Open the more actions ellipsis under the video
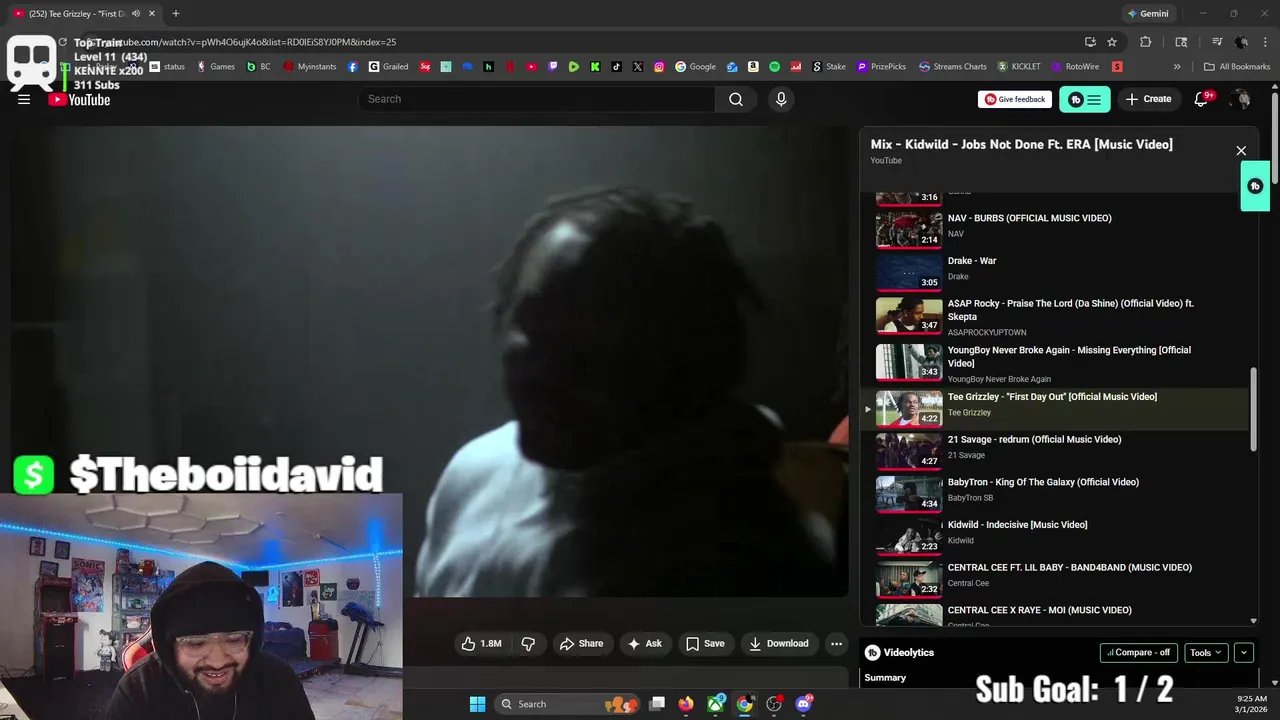 (836, 643)
